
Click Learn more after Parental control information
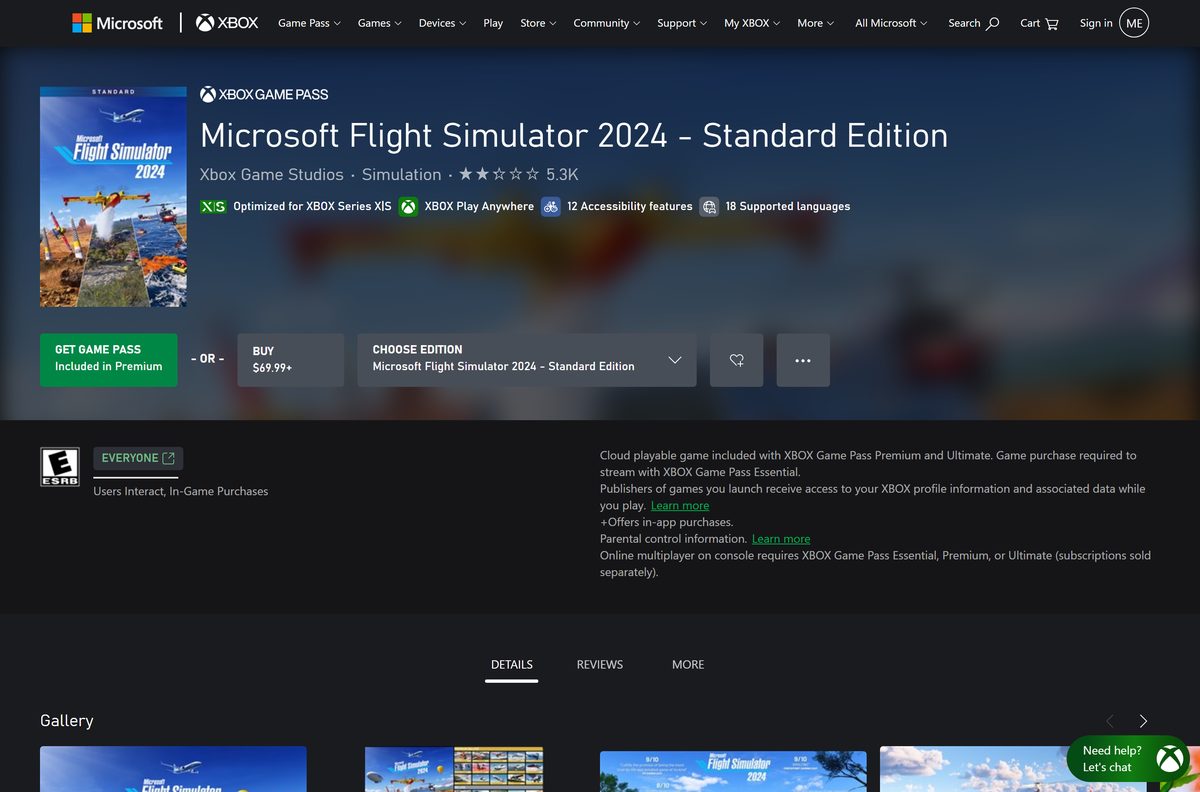pyautogui.click(x=781, y=539)
